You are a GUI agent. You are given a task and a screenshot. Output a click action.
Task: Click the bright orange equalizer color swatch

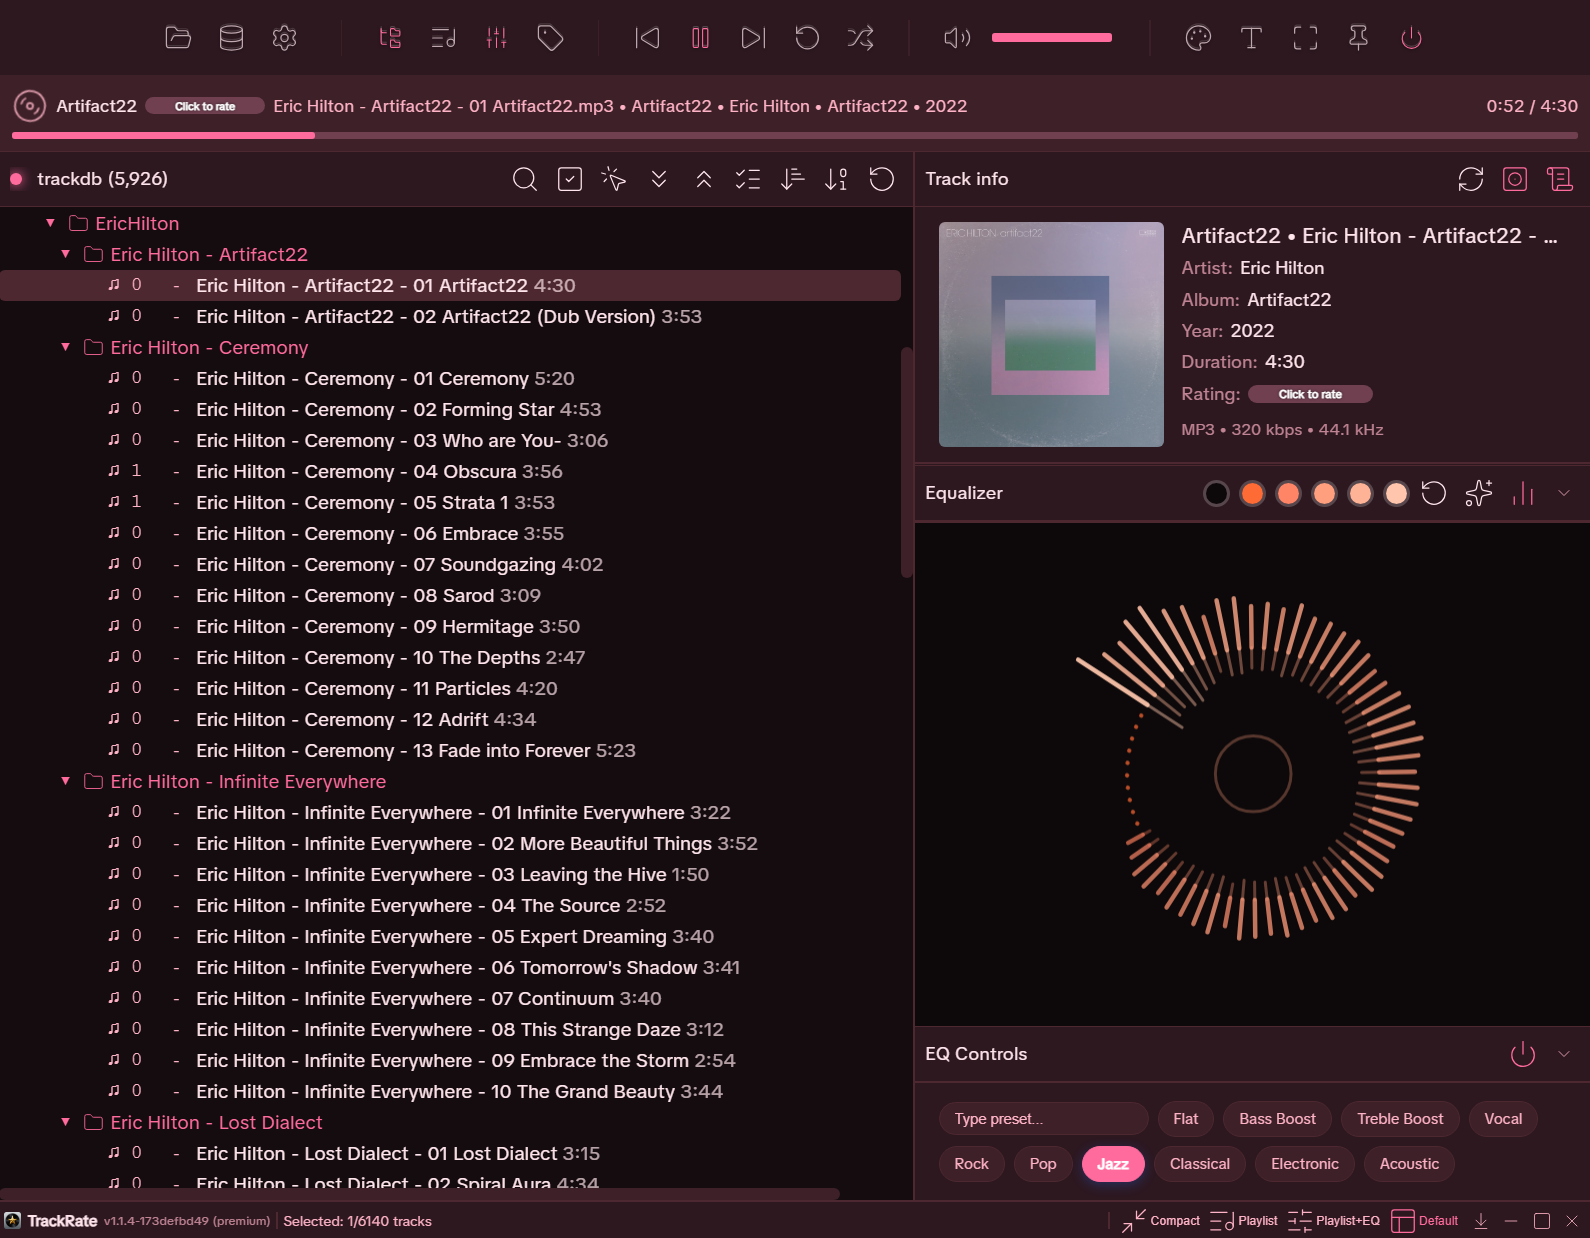(1252, 493)
